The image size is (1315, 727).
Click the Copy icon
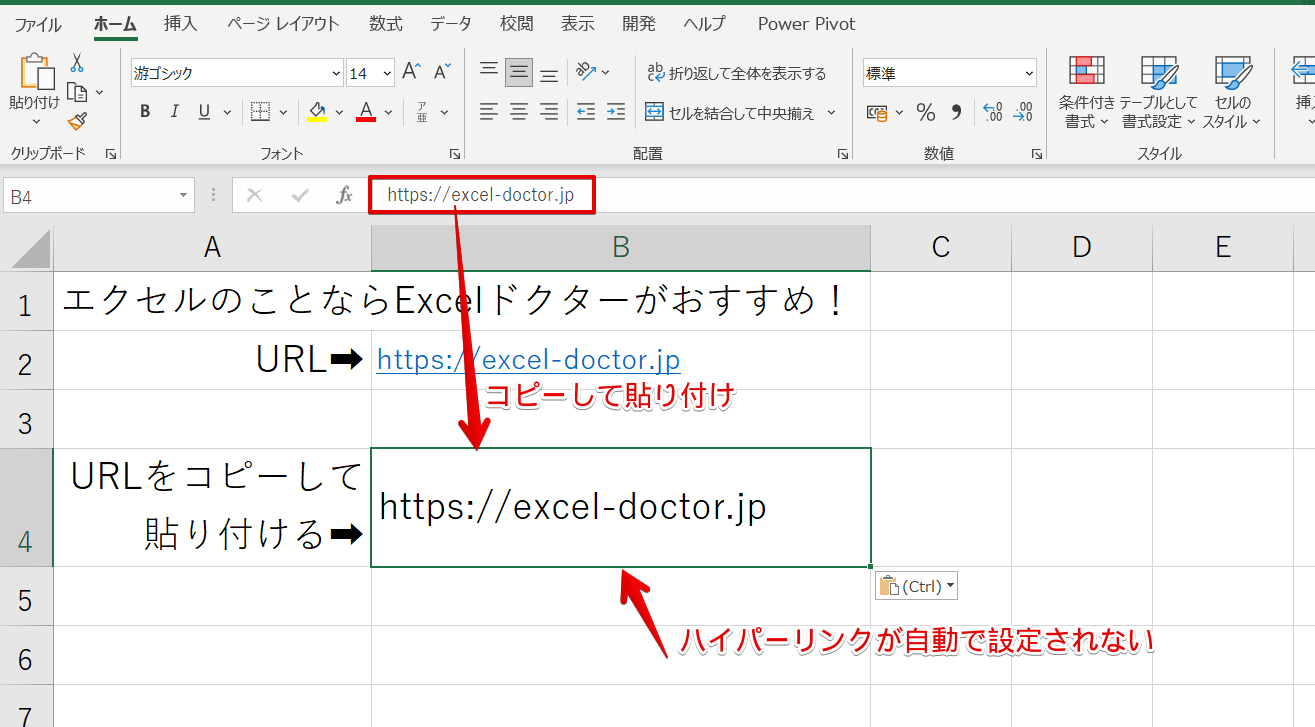tap(77, 92)
